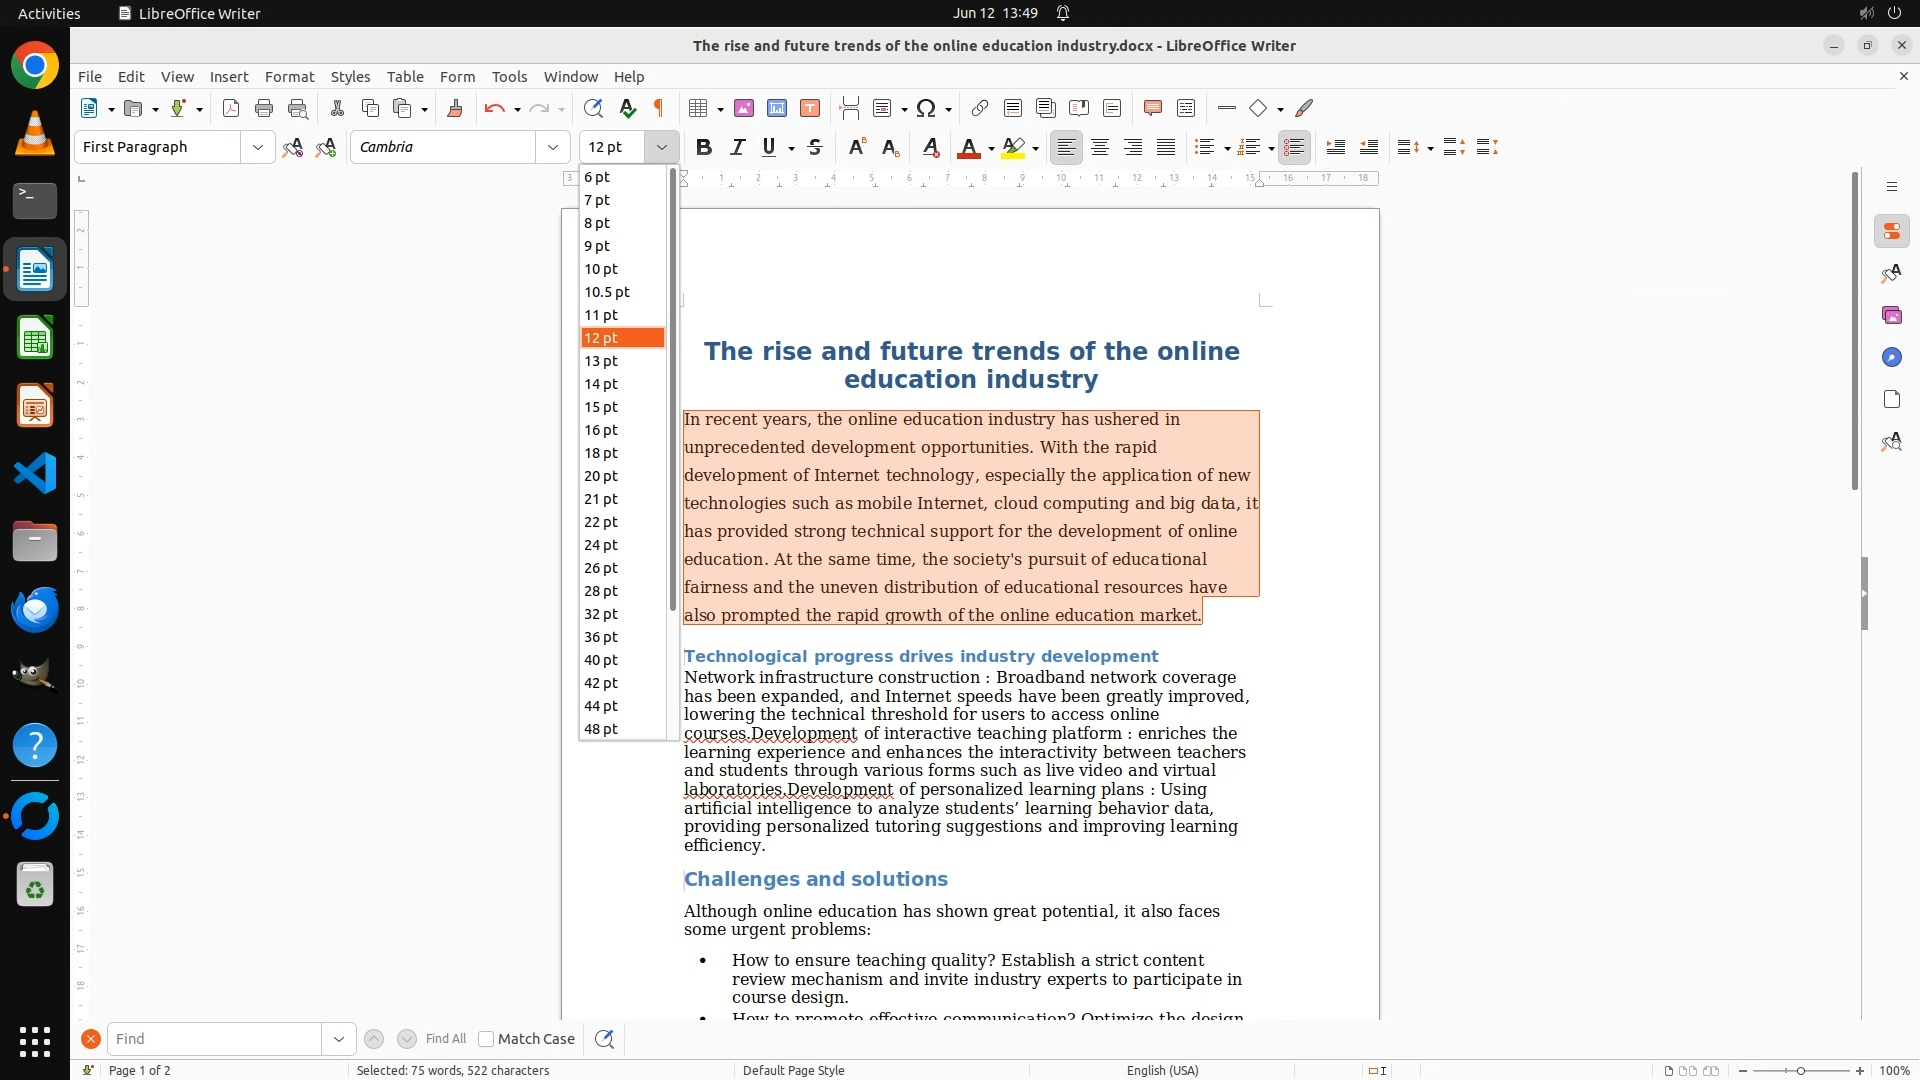Center align the paragraph

(x=1100, y=147)
